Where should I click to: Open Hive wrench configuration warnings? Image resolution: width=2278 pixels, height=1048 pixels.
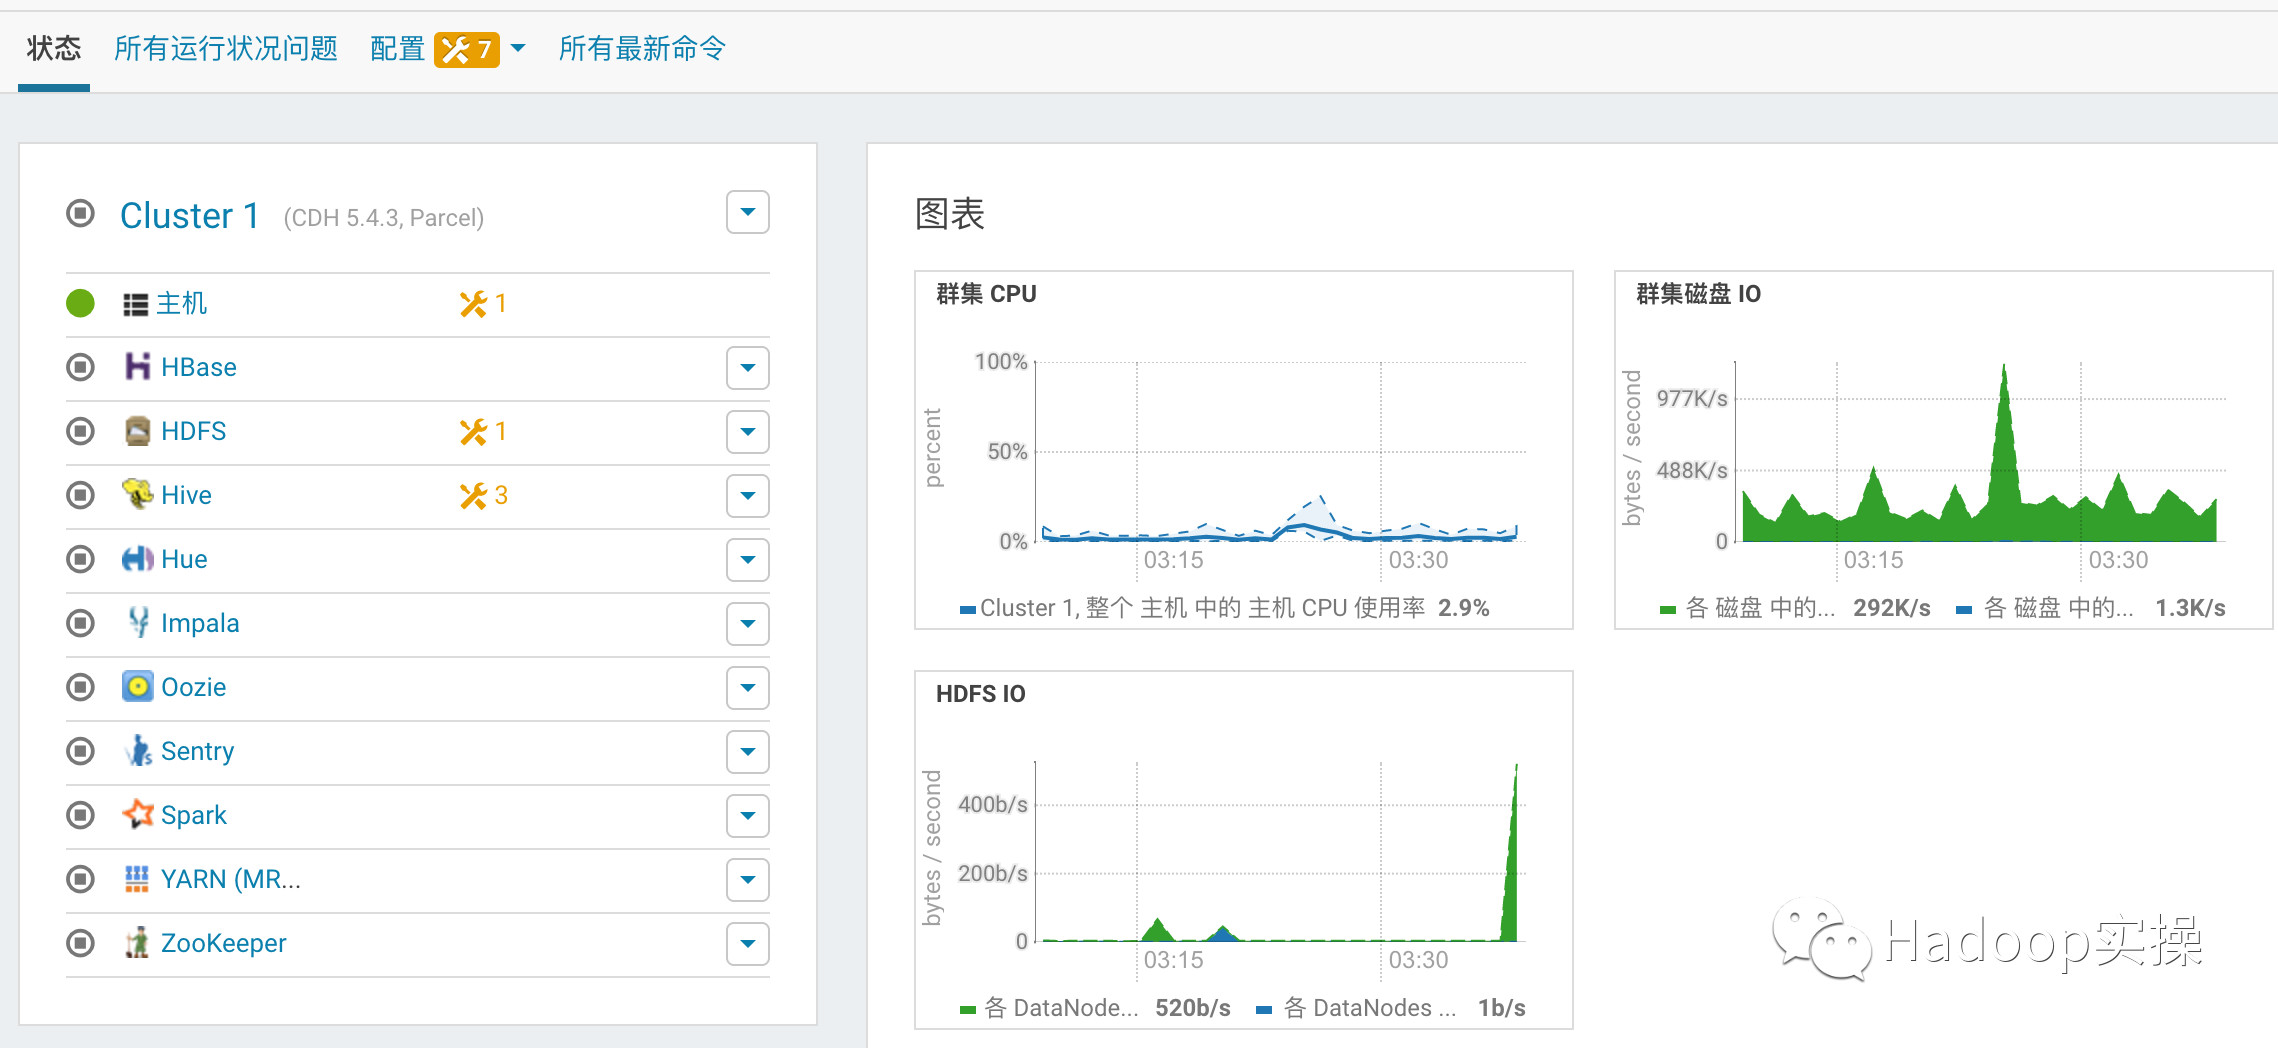484,496
